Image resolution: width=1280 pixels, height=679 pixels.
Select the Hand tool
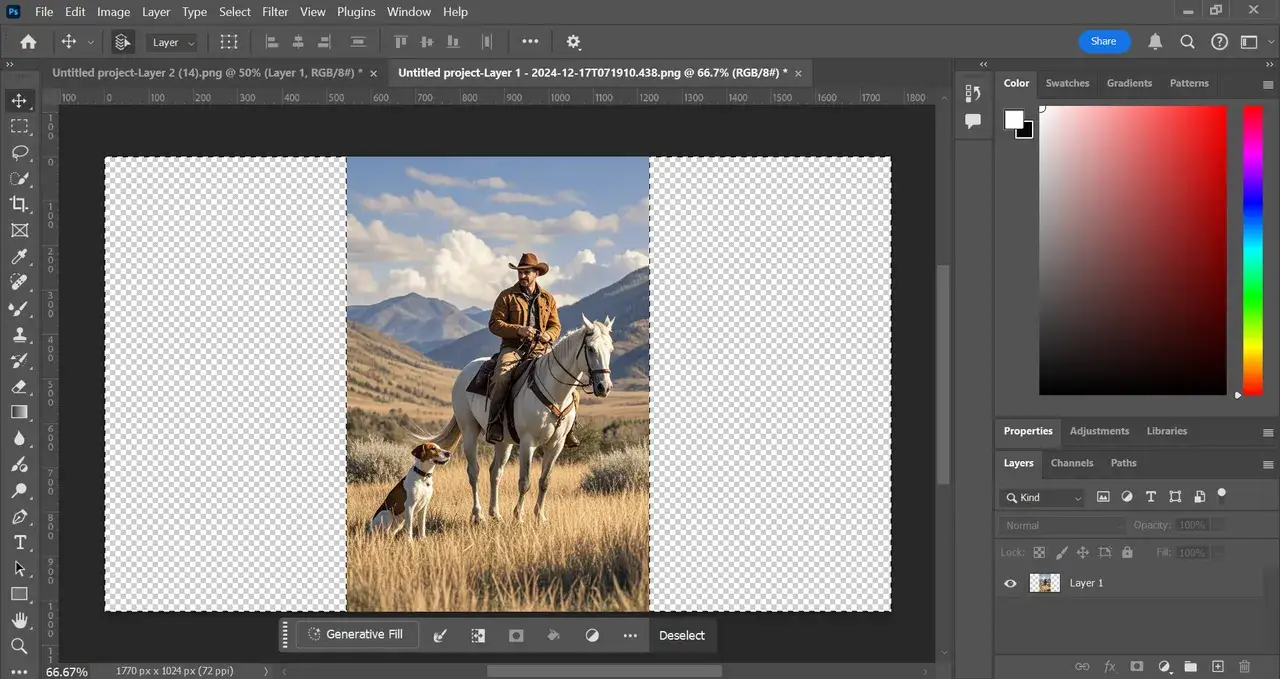point(19,620)
